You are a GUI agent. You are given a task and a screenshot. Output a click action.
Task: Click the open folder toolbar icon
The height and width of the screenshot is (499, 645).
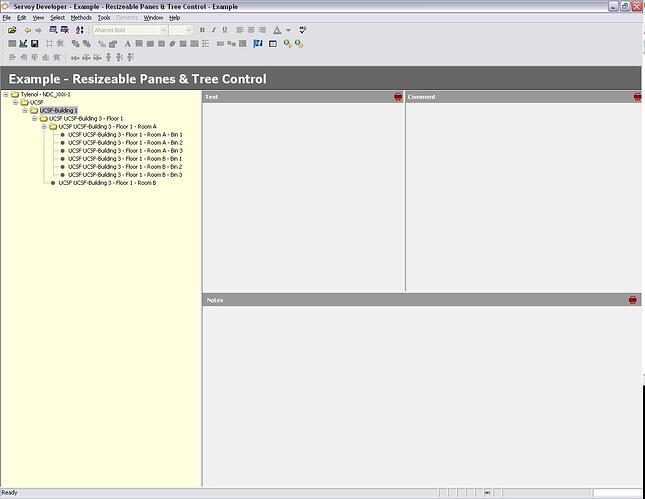[x=12, y=30]
